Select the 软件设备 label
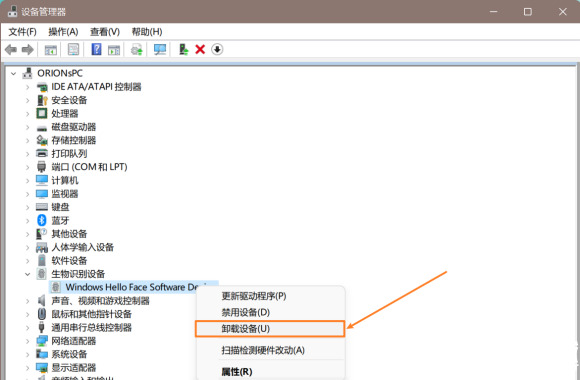580x380 pixels. pyautogui.click(x=69, y=260)
